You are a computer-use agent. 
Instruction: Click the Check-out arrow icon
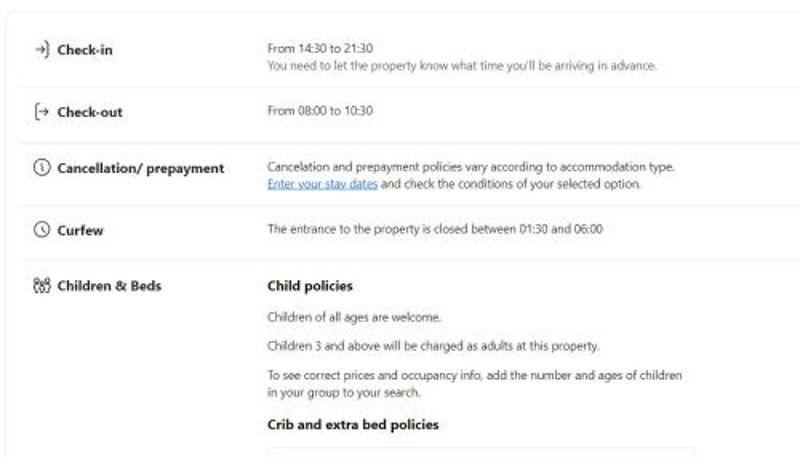click(x=41, y=112)
